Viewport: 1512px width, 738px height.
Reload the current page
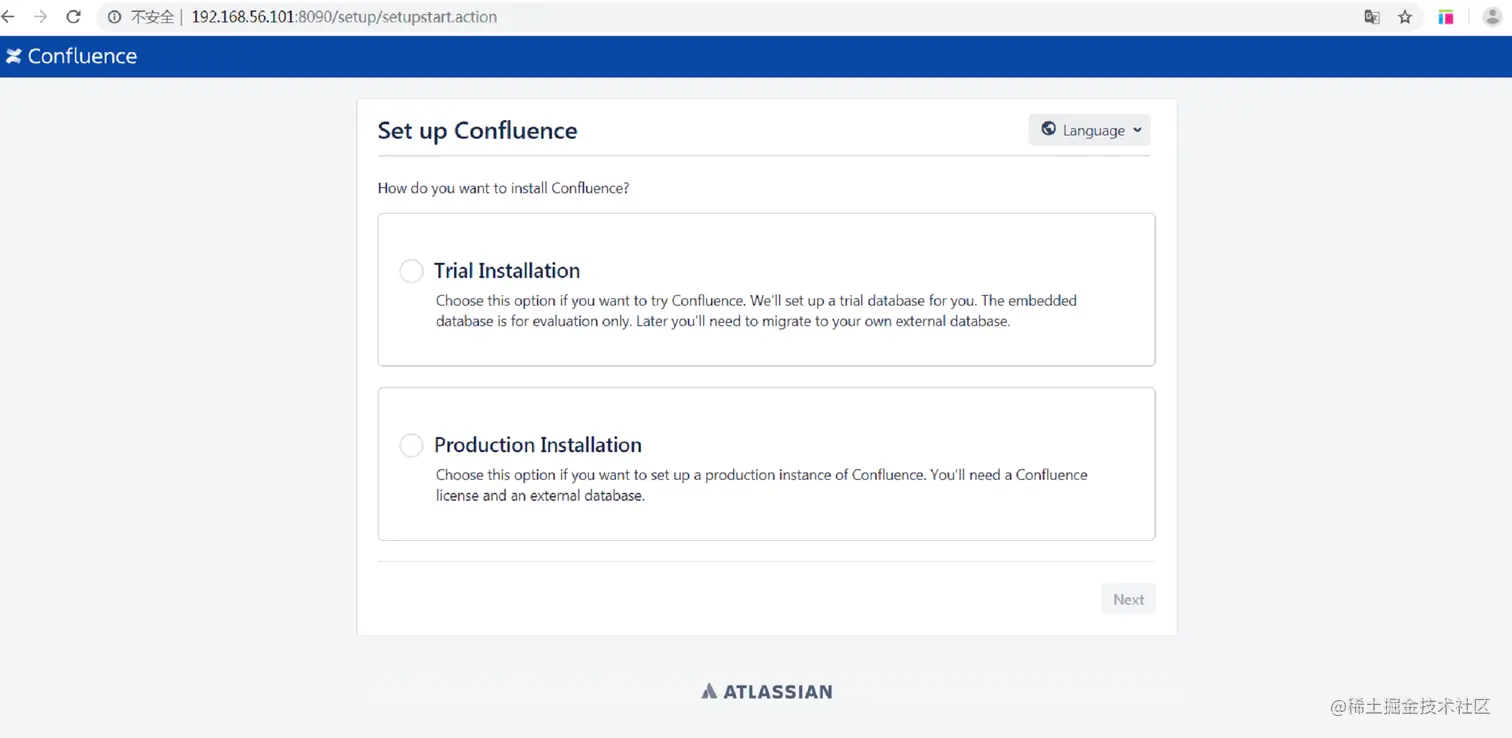(x=73, y=17)
